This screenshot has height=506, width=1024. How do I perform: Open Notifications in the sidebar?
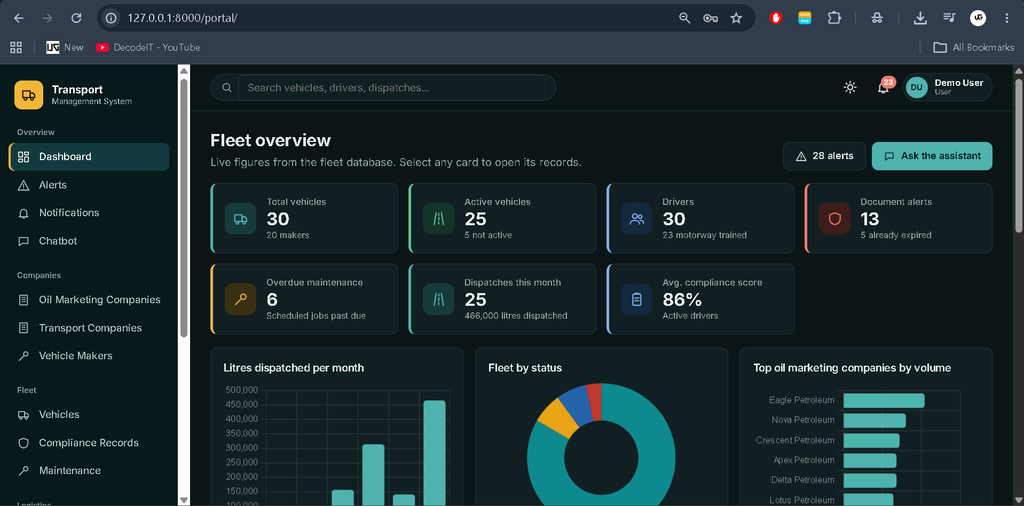(x=89, y=213)
